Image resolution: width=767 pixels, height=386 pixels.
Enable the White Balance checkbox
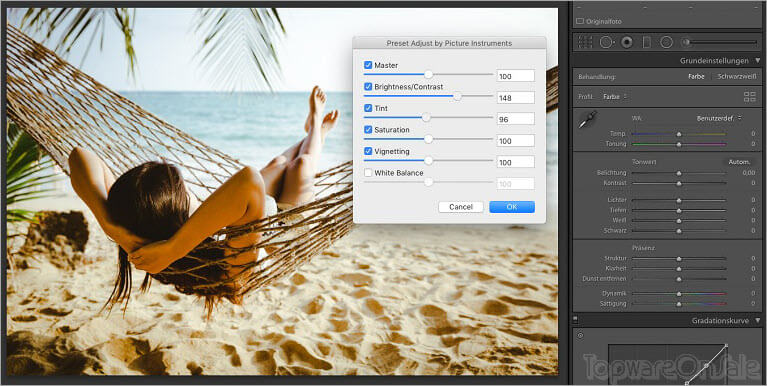click(368, 173)
